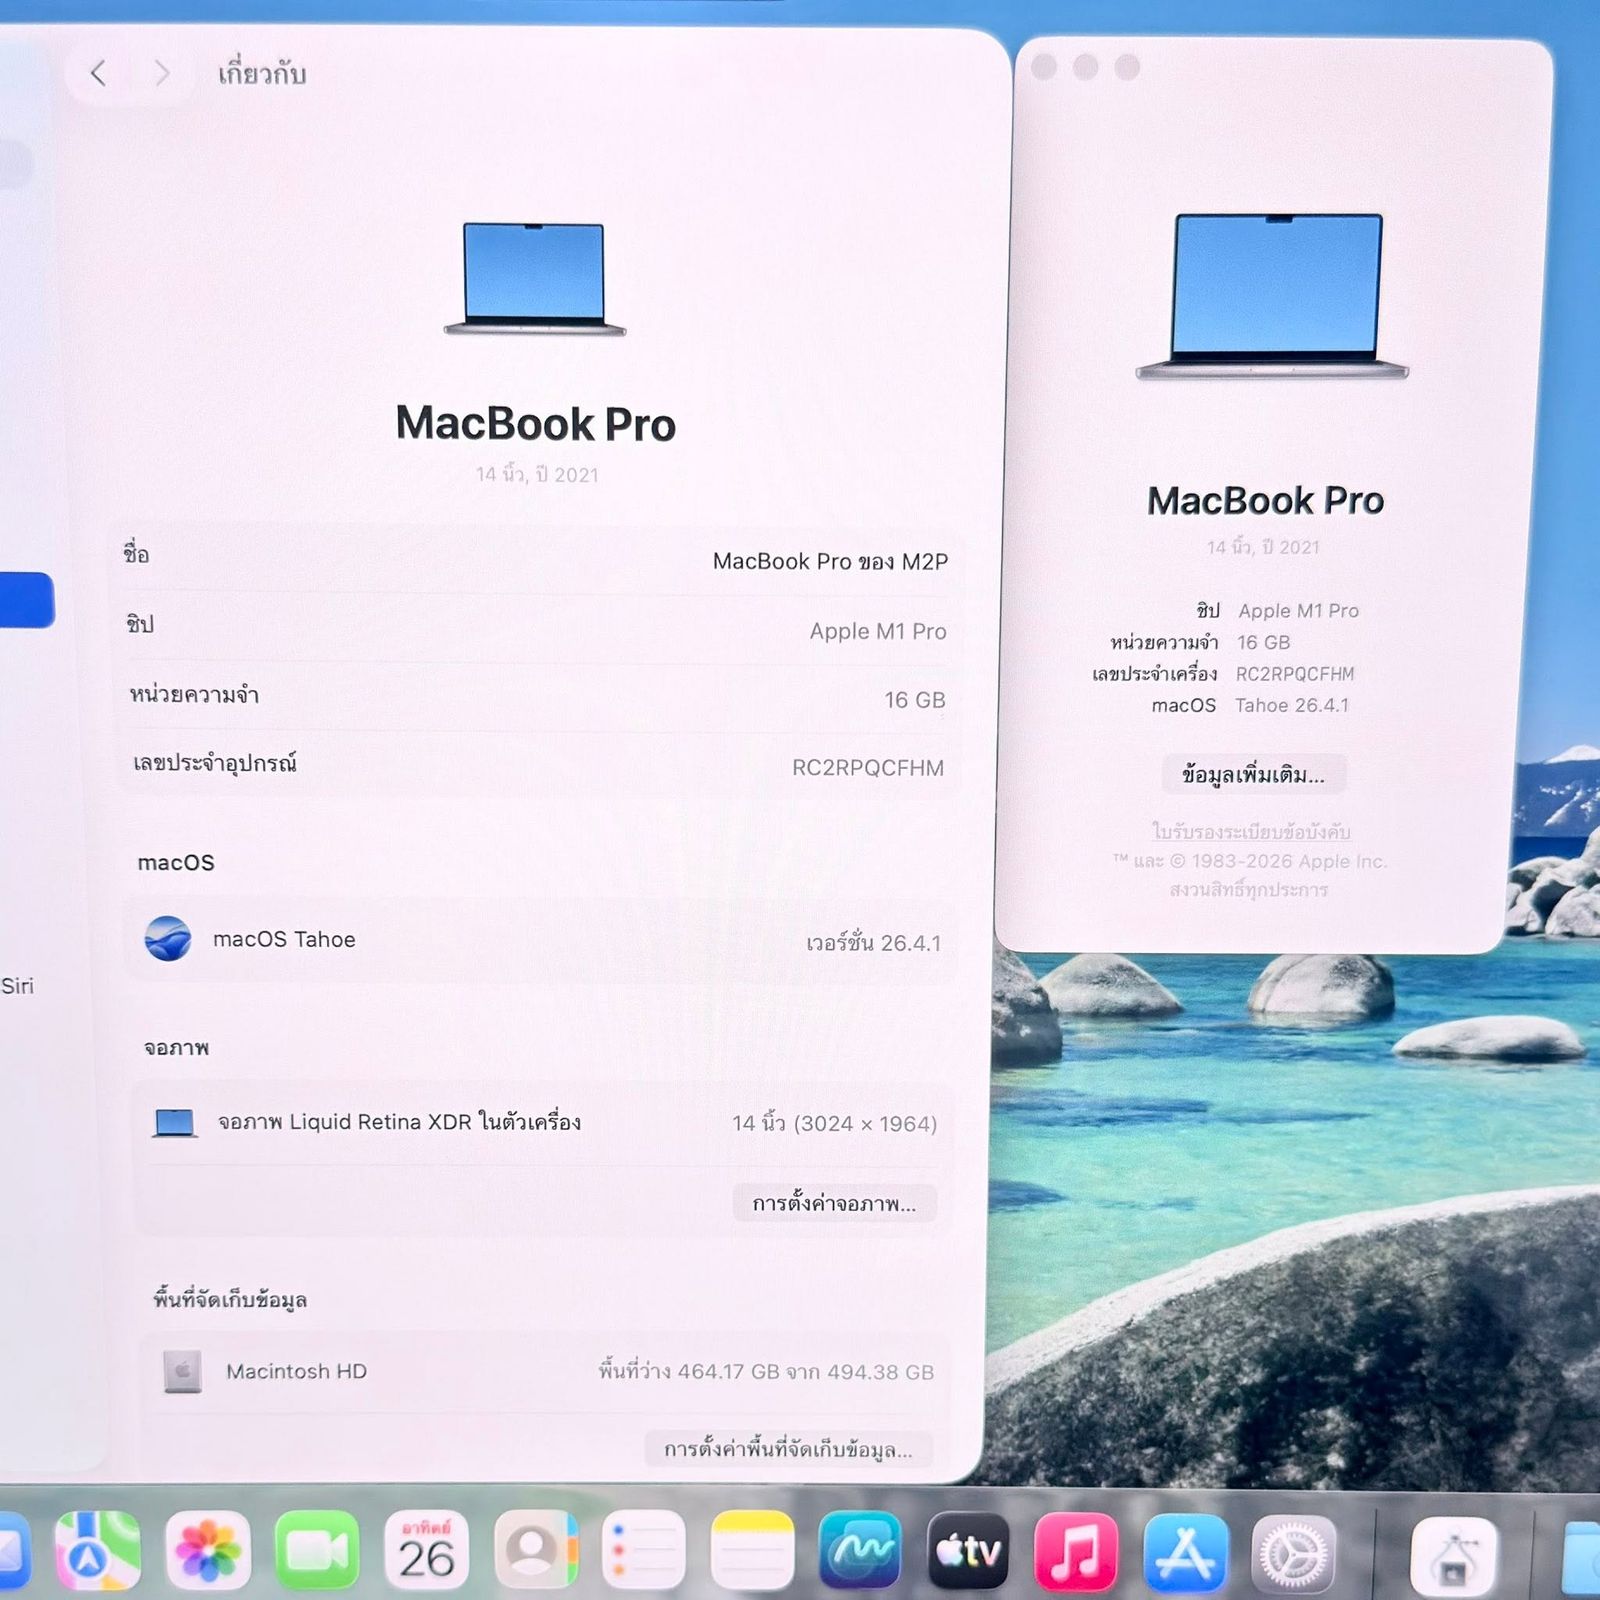Click the "หน่วยความจำ" label in the Settings pane

pos(194,694)
